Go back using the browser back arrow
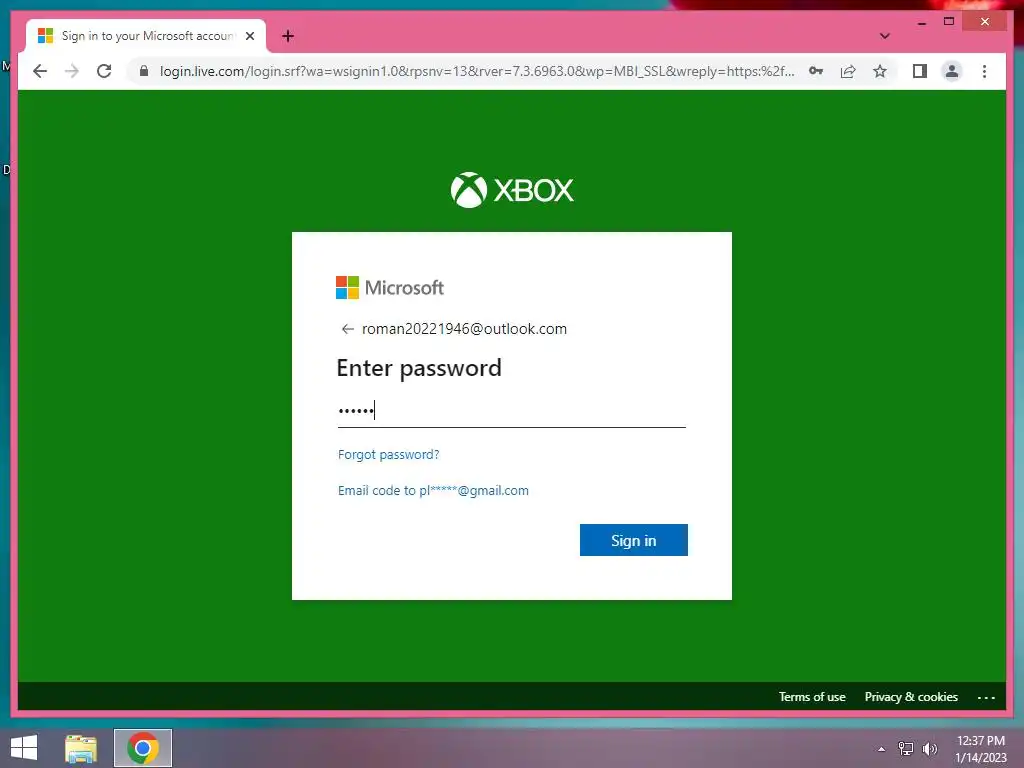Image resolution: width=1024 pixels, height=768 pixels. 40,71
